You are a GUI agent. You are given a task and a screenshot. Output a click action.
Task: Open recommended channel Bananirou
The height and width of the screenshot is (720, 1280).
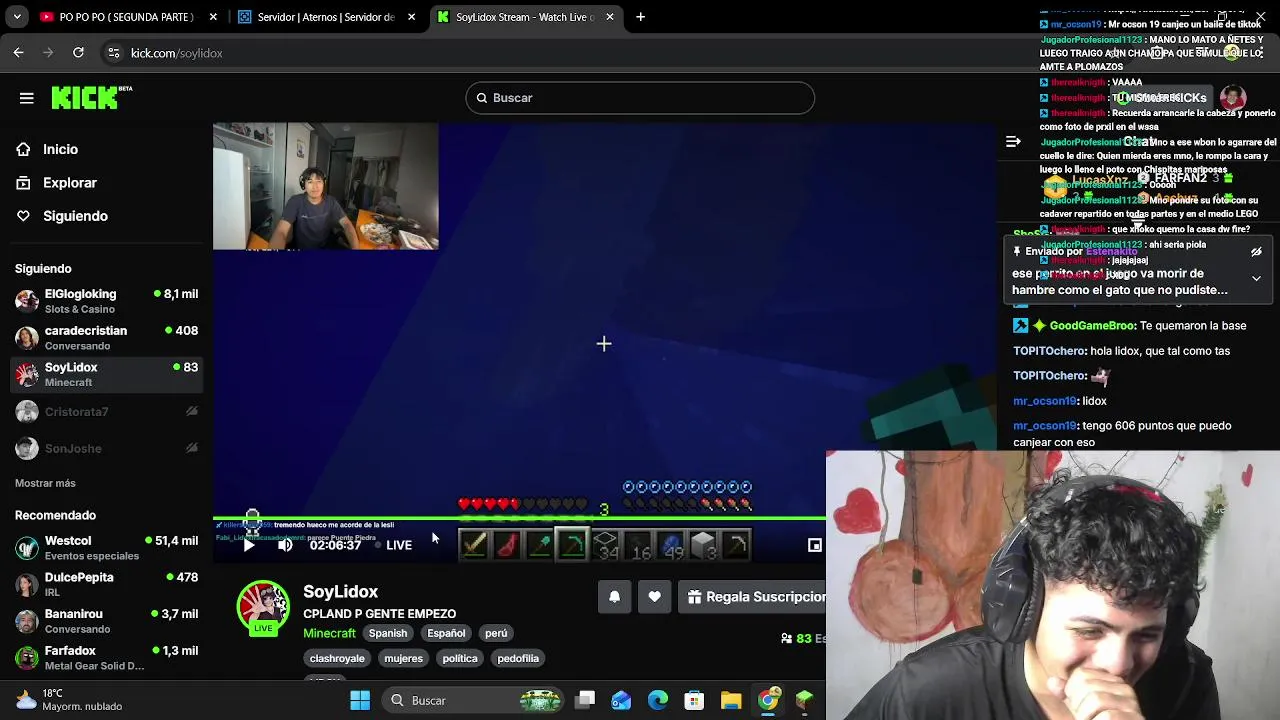pos(106,621)
